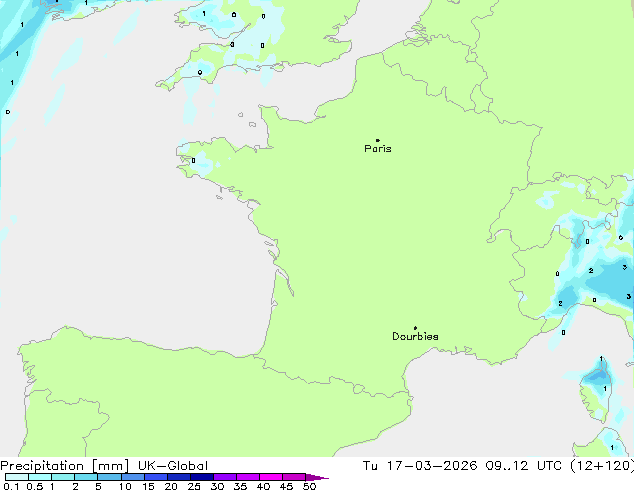The width and height of the screenshot is (634, 490).
Task: Pick the purple swatch between 30 and 35
Action: coord(225,477)
